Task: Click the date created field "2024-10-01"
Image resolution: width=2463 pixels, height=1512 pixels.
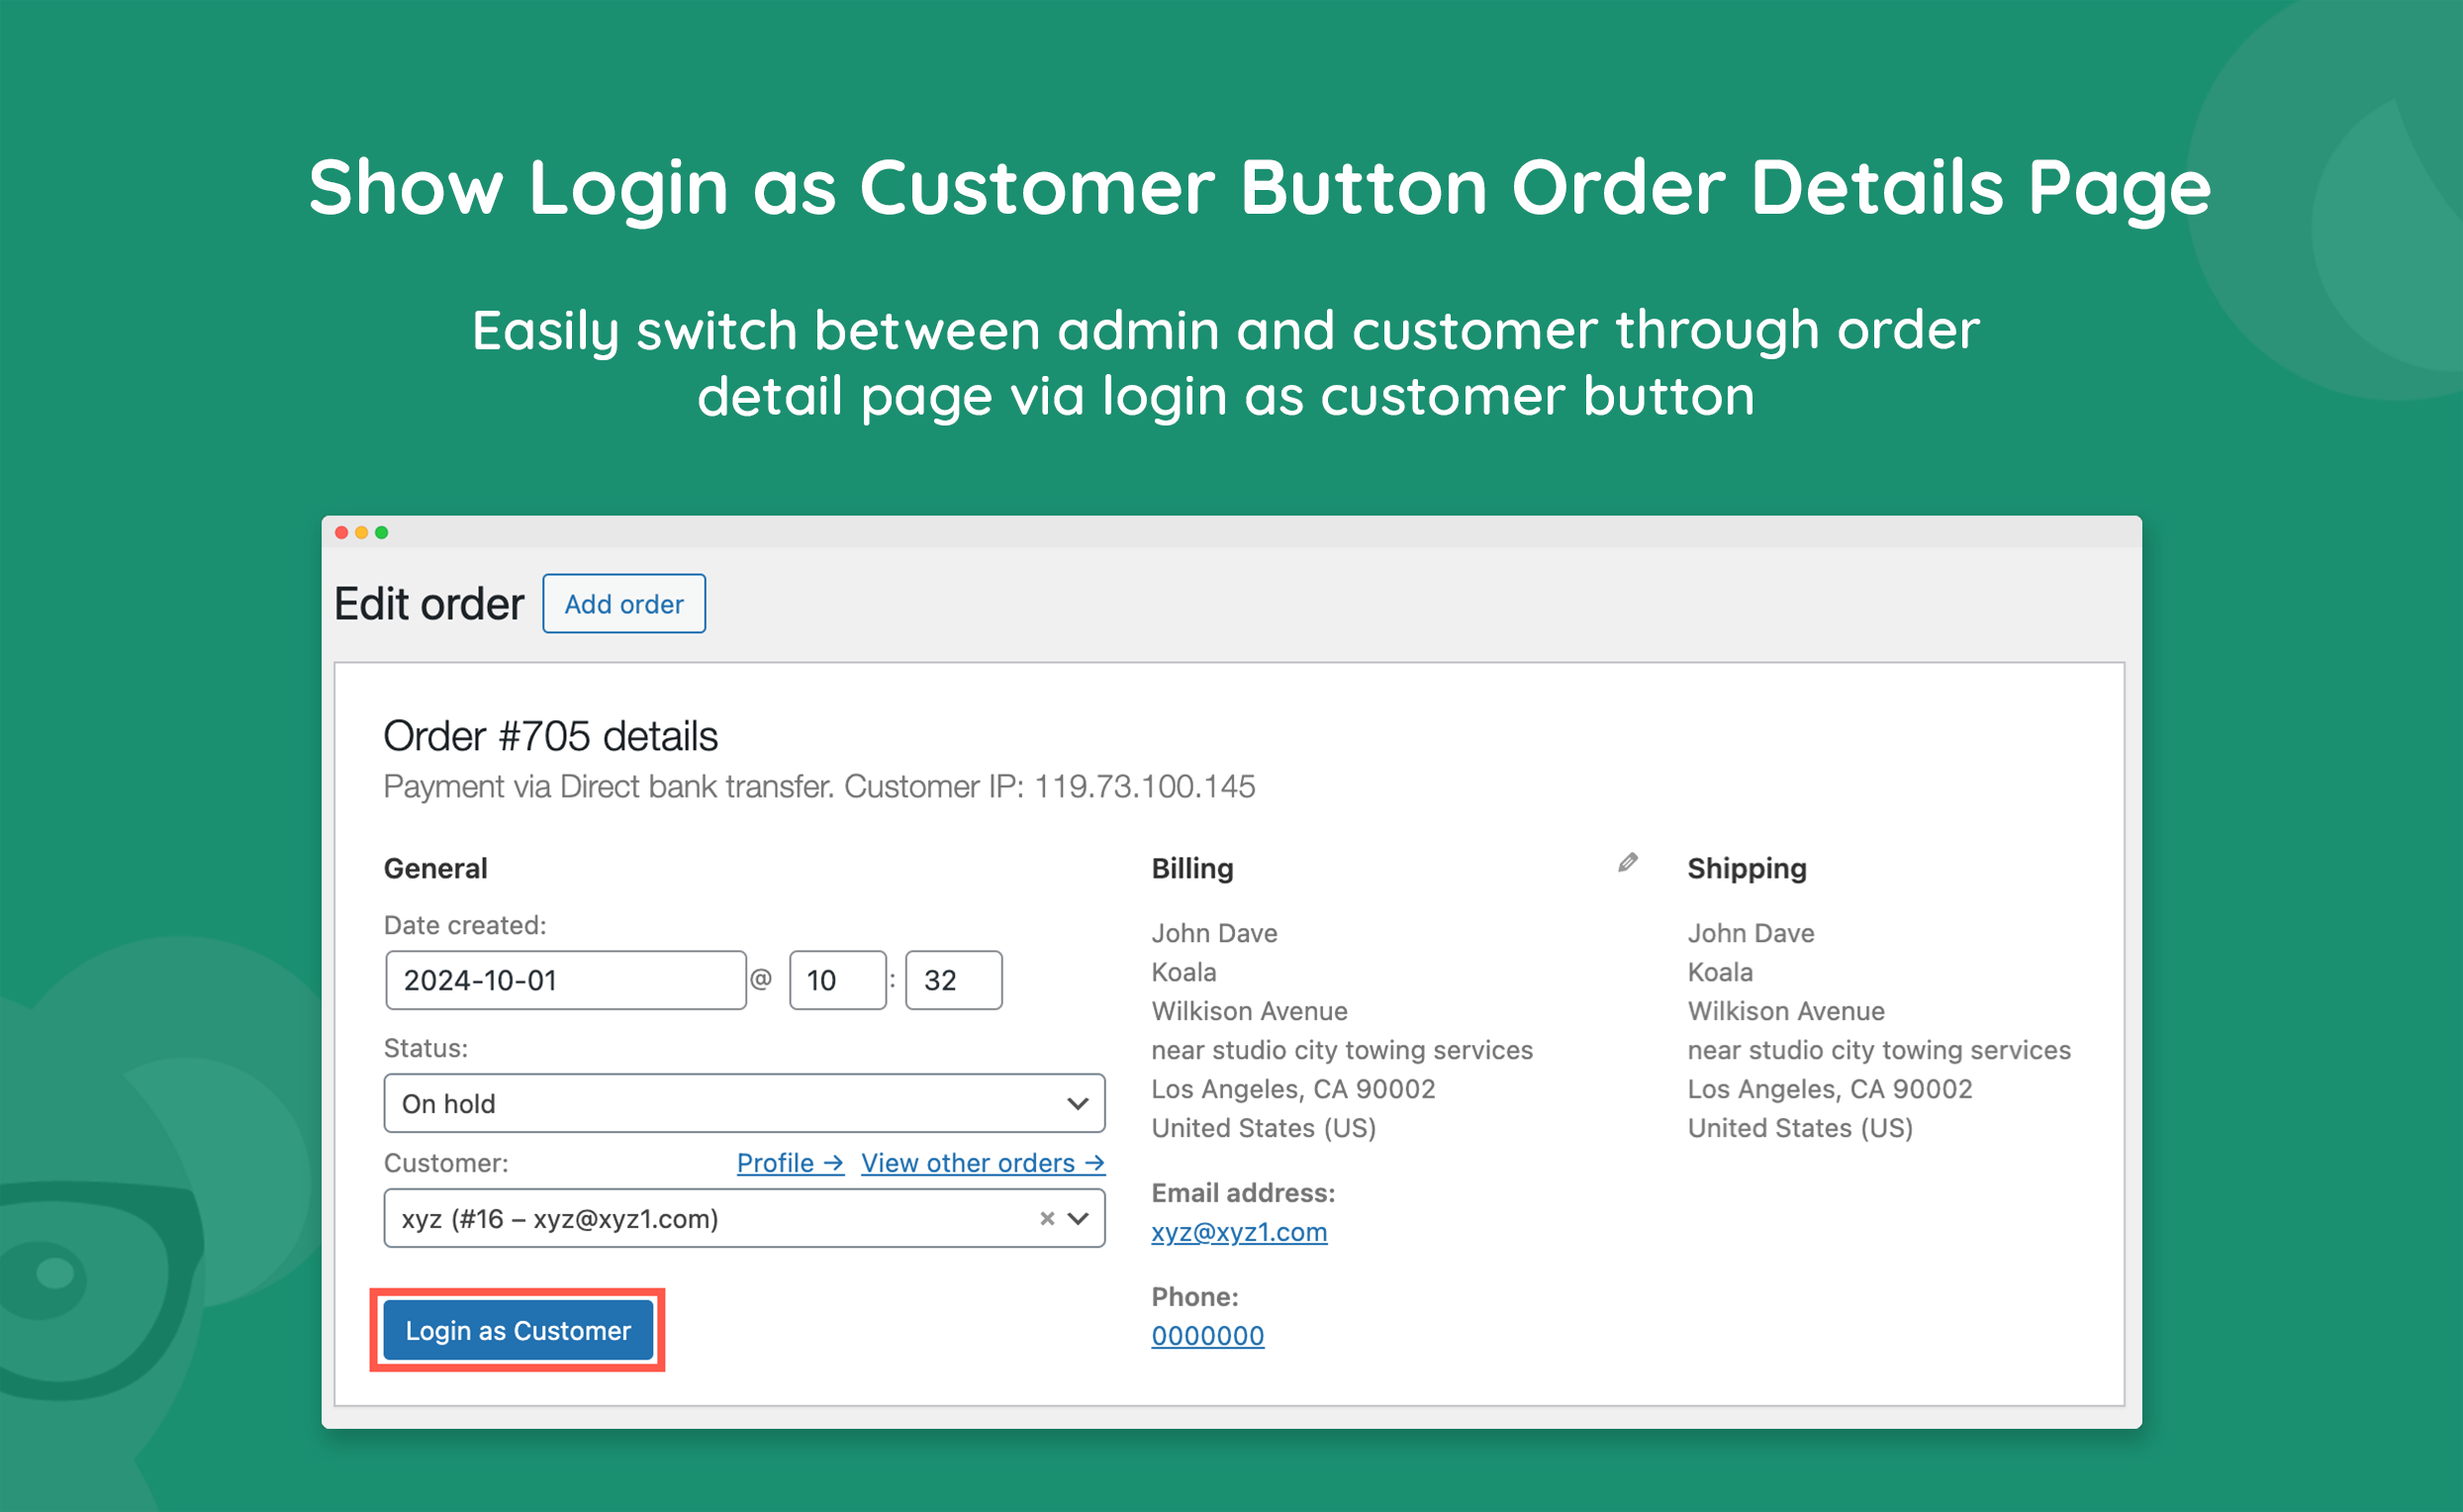Action: click(x=565, y=980)
